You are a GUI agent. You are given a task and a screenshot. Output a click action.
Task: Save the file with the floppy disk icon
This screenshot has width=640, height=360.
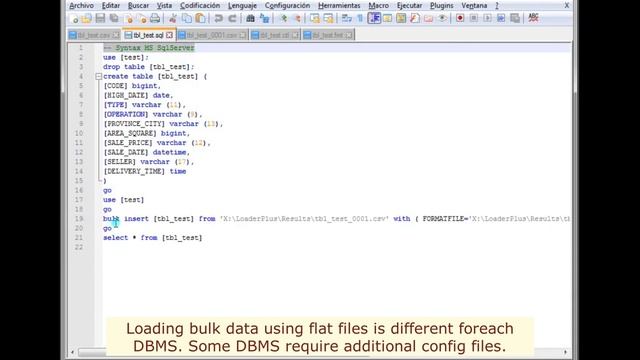tap(100, 18)
